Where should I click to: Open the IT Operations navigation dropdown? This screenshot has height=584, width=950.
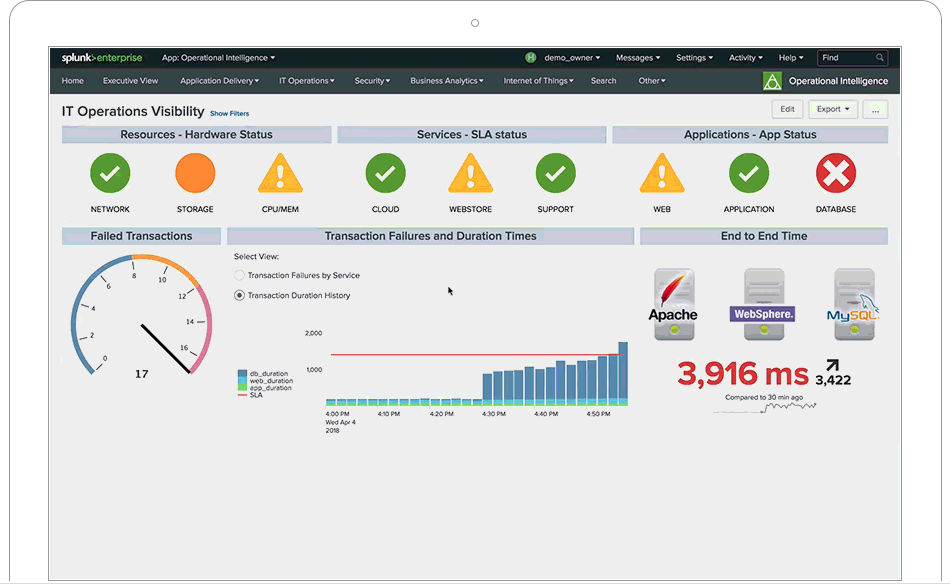pos(304,81)
